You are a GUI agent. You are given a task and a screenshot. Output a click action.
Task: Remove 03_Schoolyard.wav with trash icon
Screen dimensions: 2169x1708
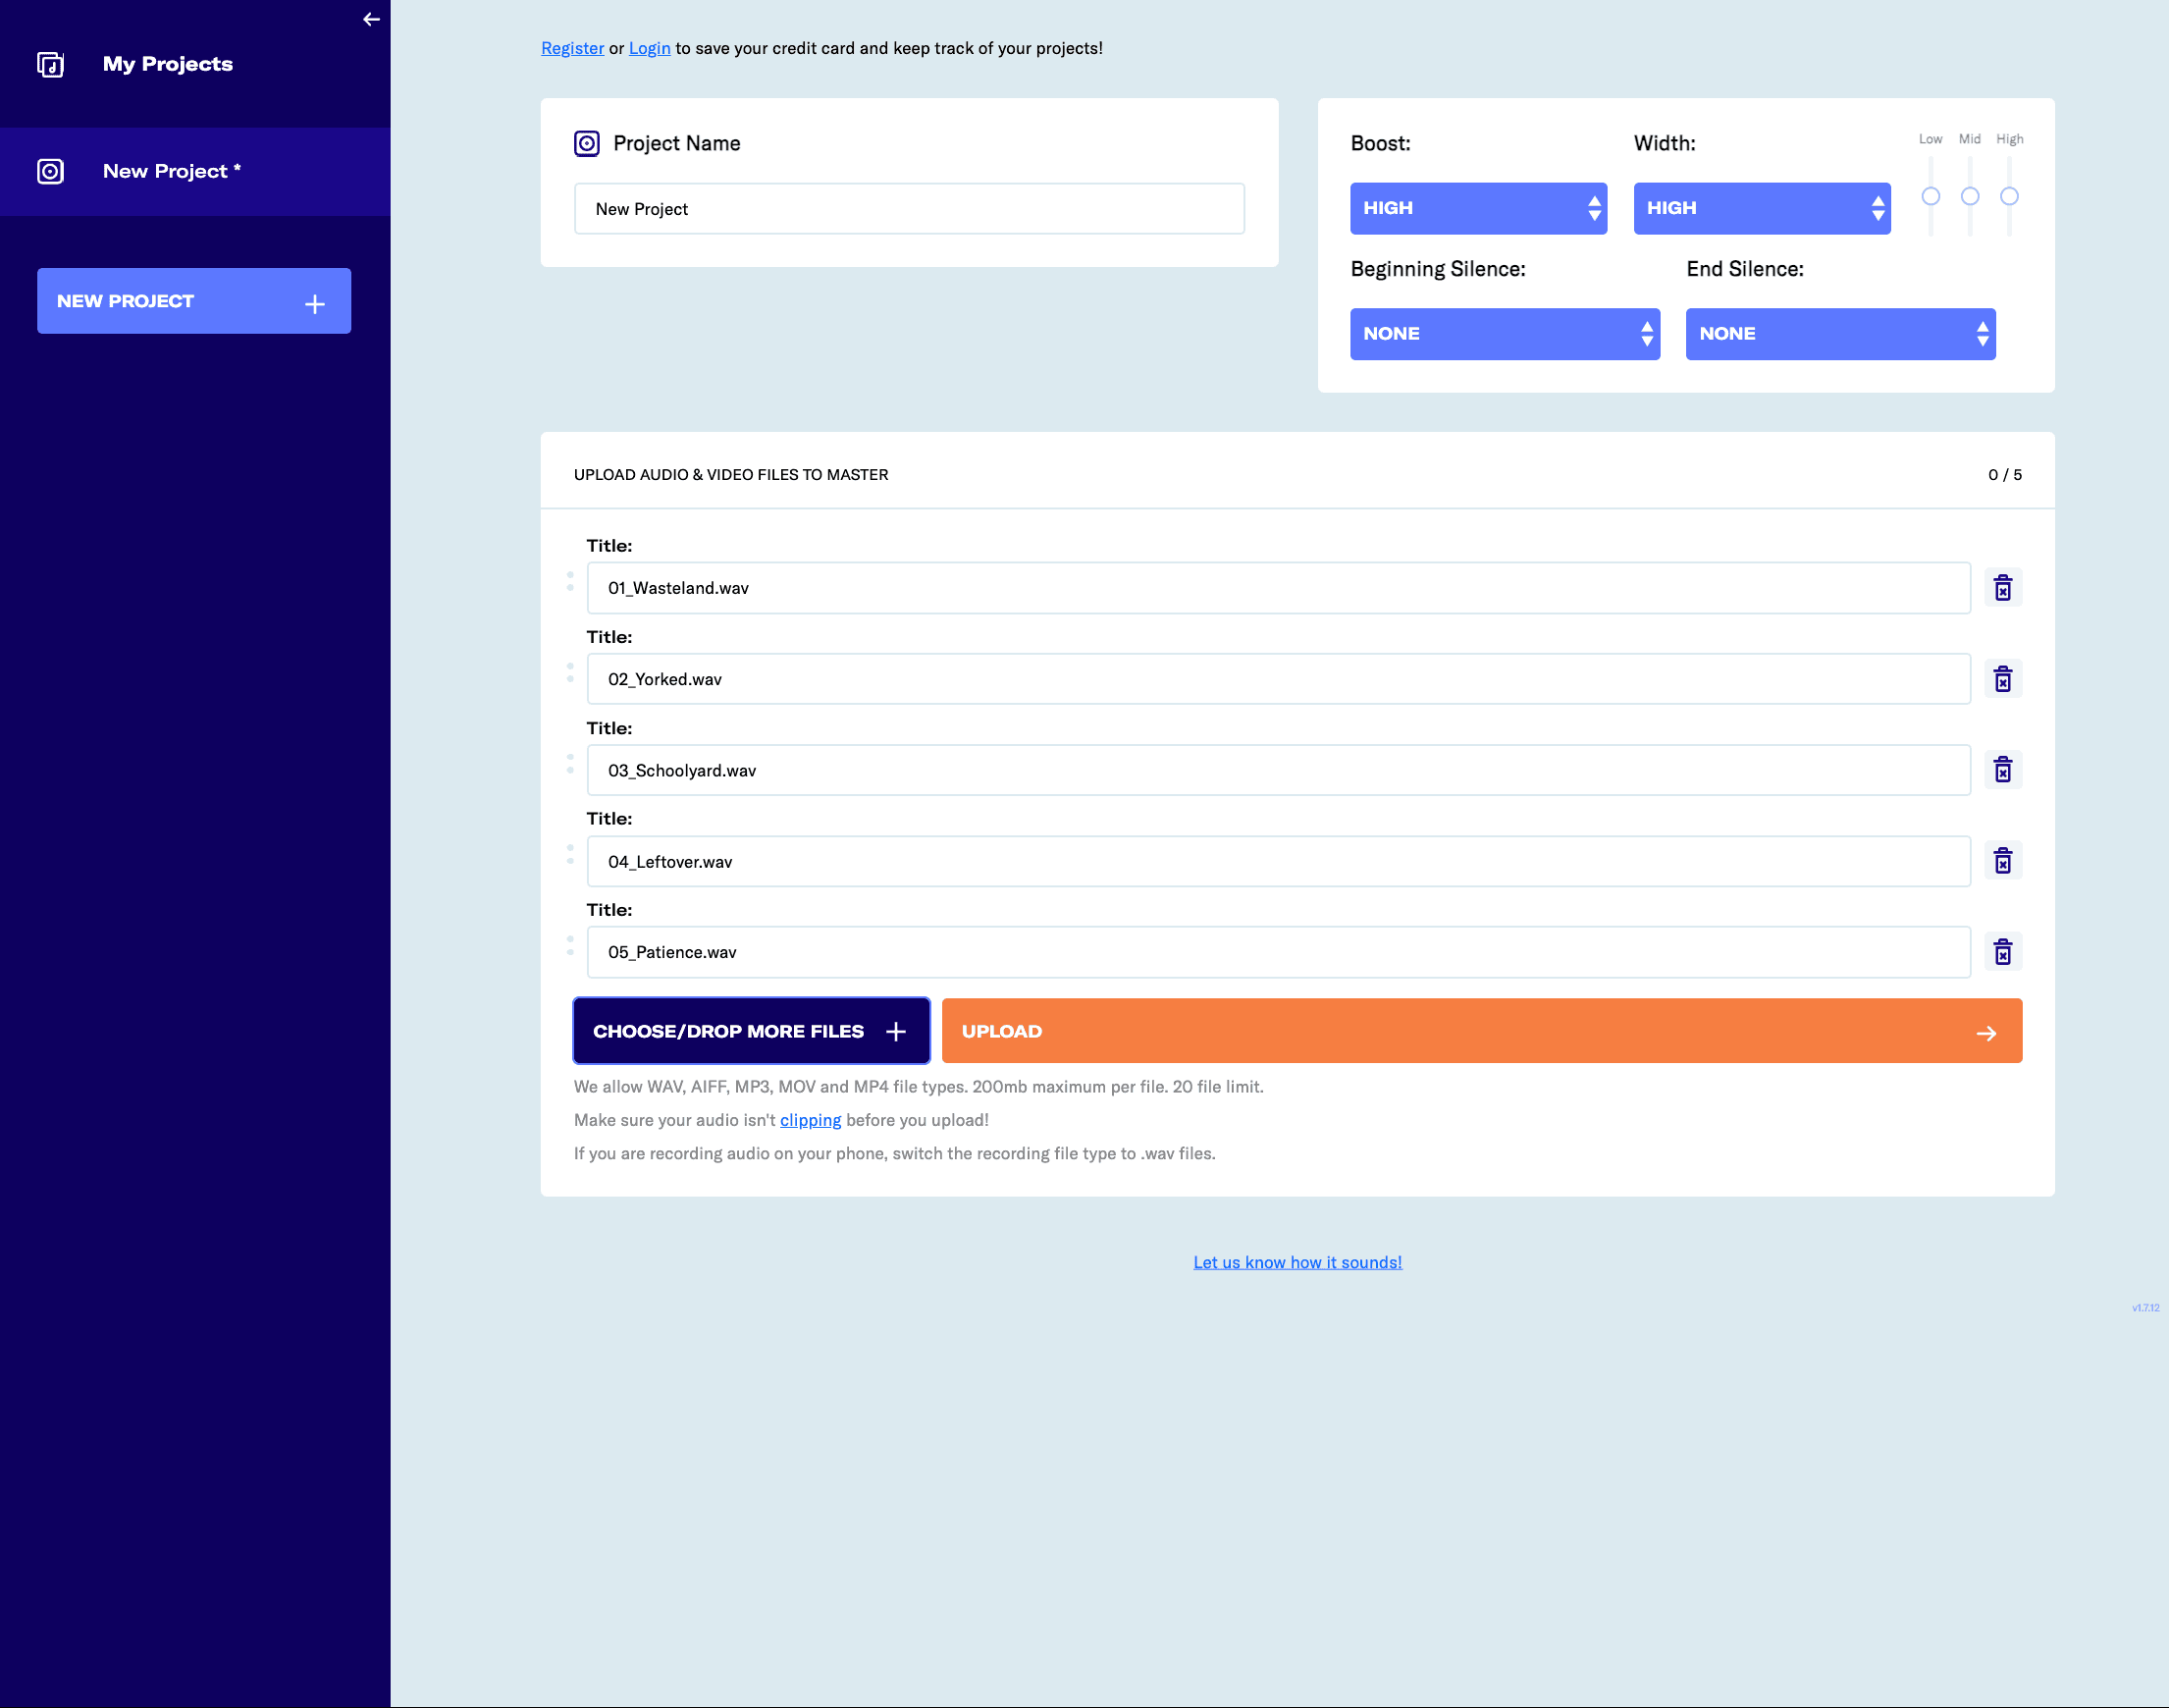coord(2003,770)
